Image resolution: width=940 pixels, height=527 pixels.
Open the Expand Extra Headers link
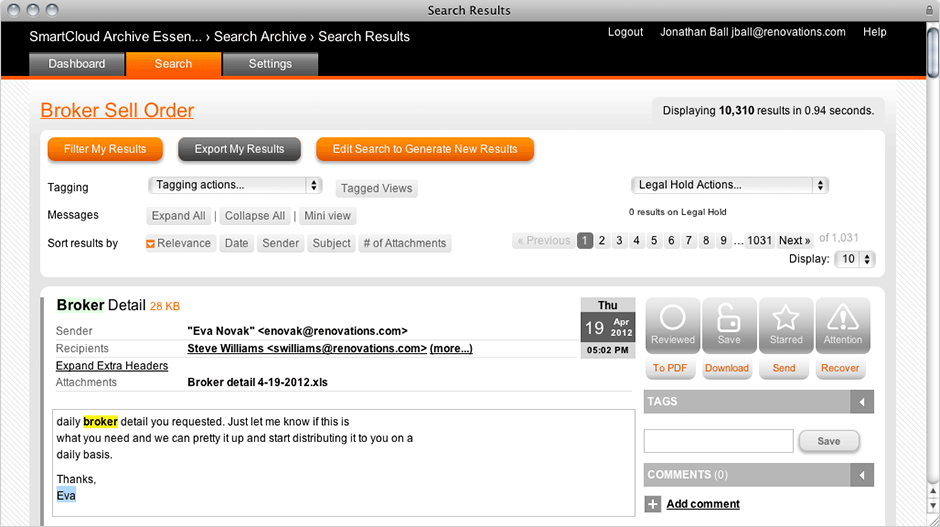(x=112, y=366)
